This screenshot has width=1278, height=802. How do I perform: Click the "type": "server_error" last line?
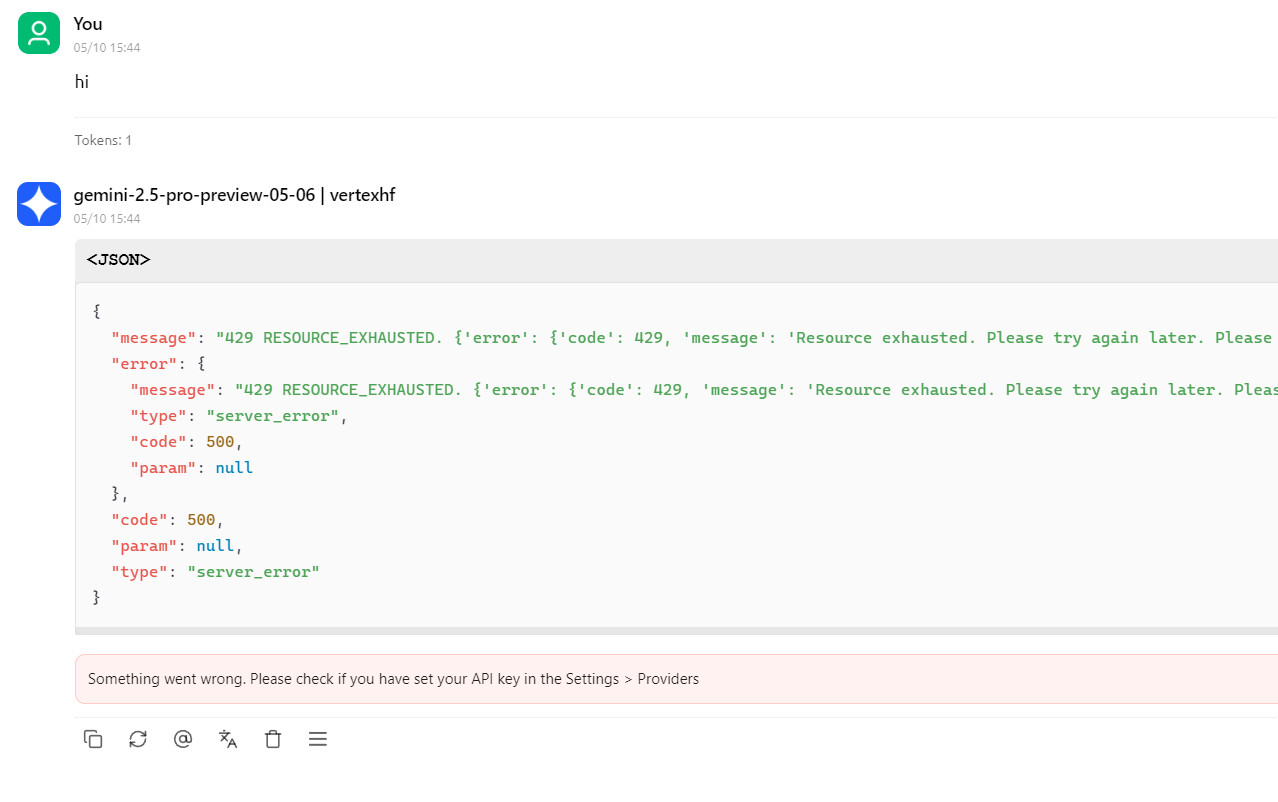pyautogui.click(x=215, y=572)
